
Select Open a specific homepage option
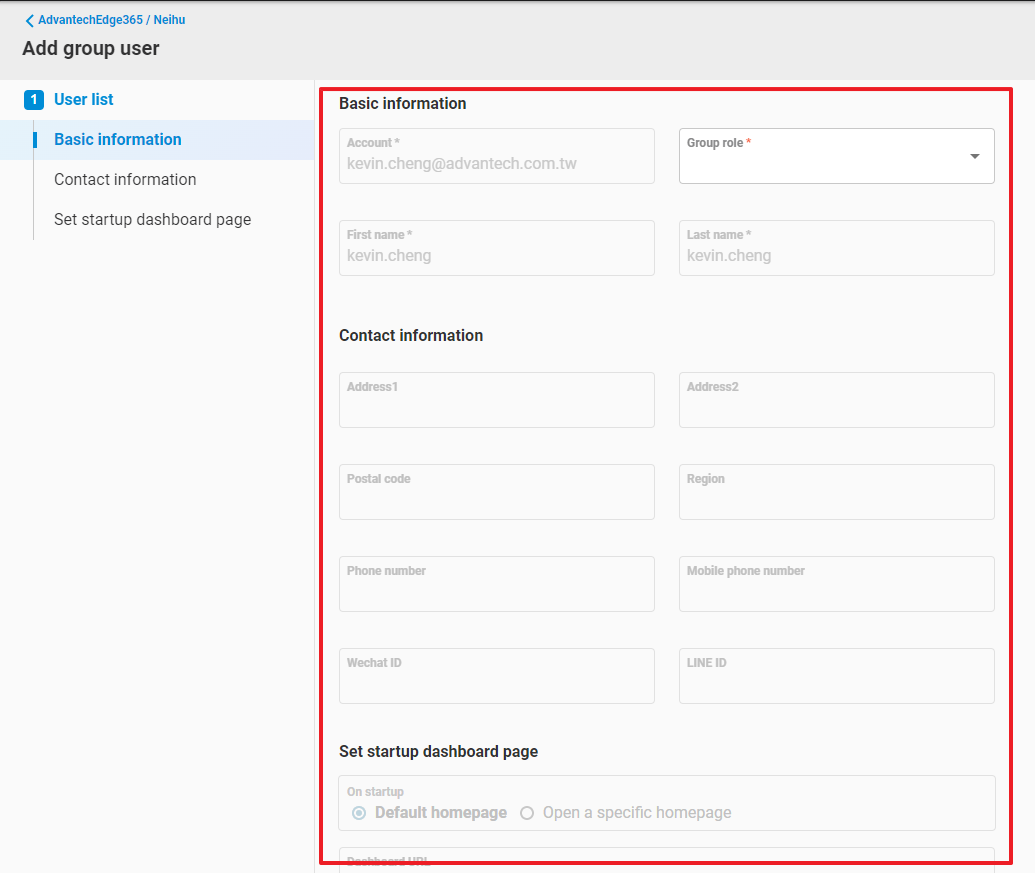(x=527, y=813)
